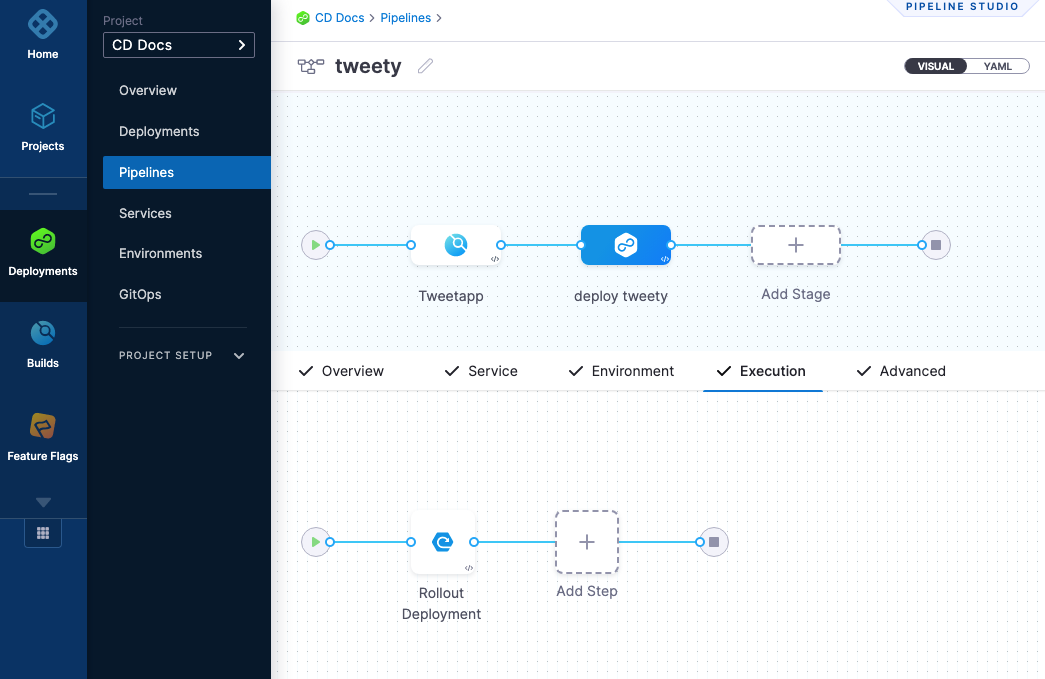Go to Pipelines breadcrumb link
This screenshot has height=679, width=1045.
405,18
